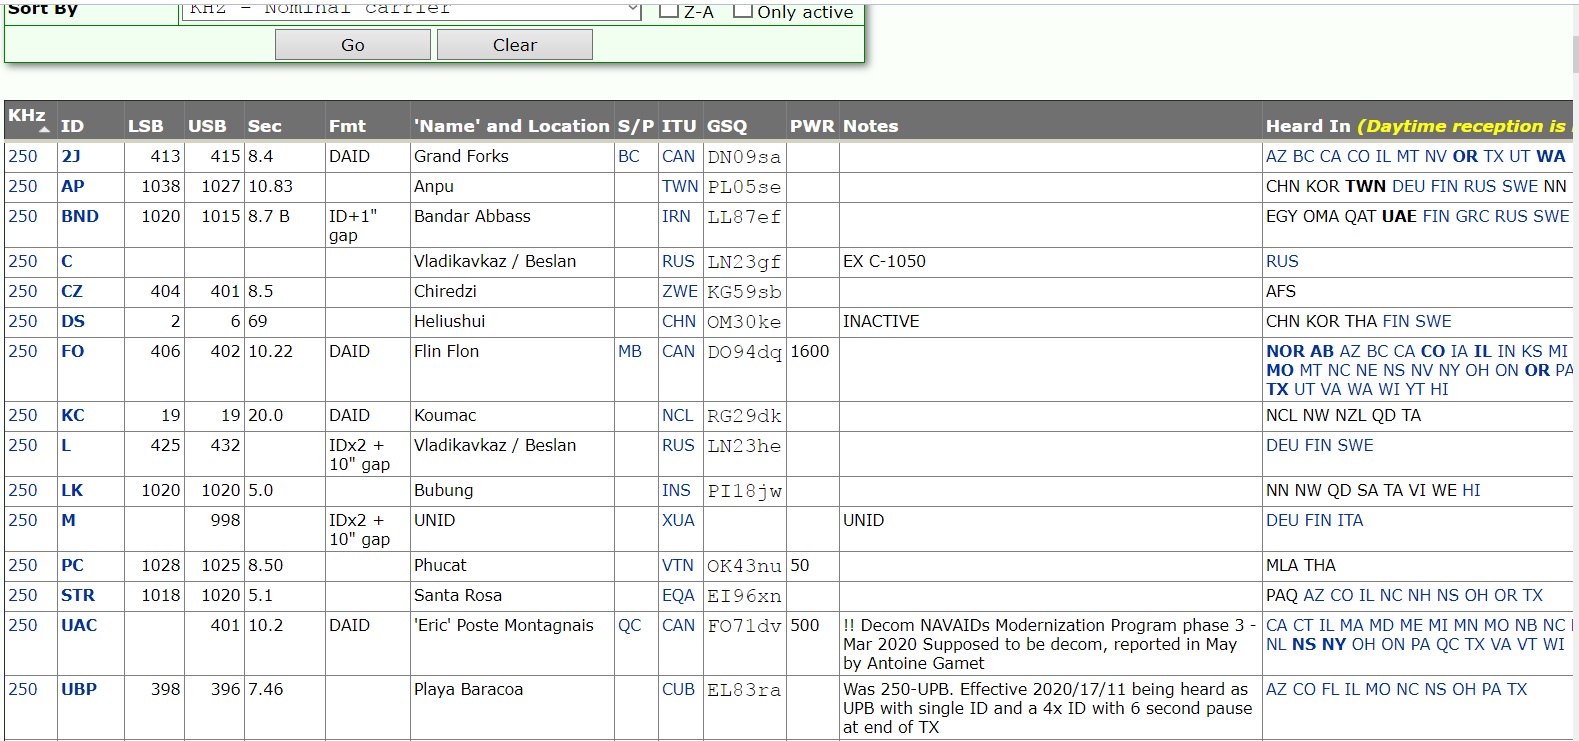Select the 'Chiredzi' location cell
The width and height of the screenshot is (1579, 741).
tap(512, 292)
